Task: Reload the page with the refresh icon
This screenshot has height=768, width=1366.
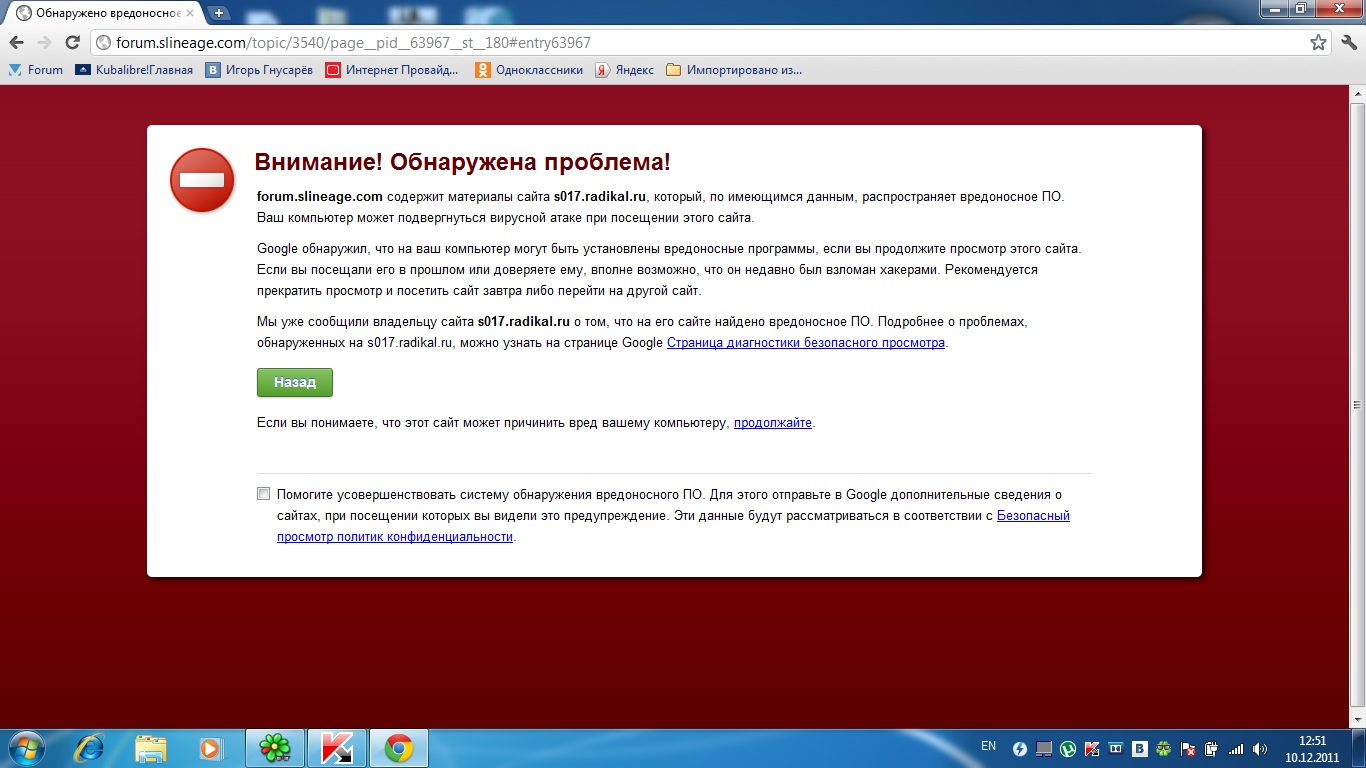Action: click(x=72, y=43)
